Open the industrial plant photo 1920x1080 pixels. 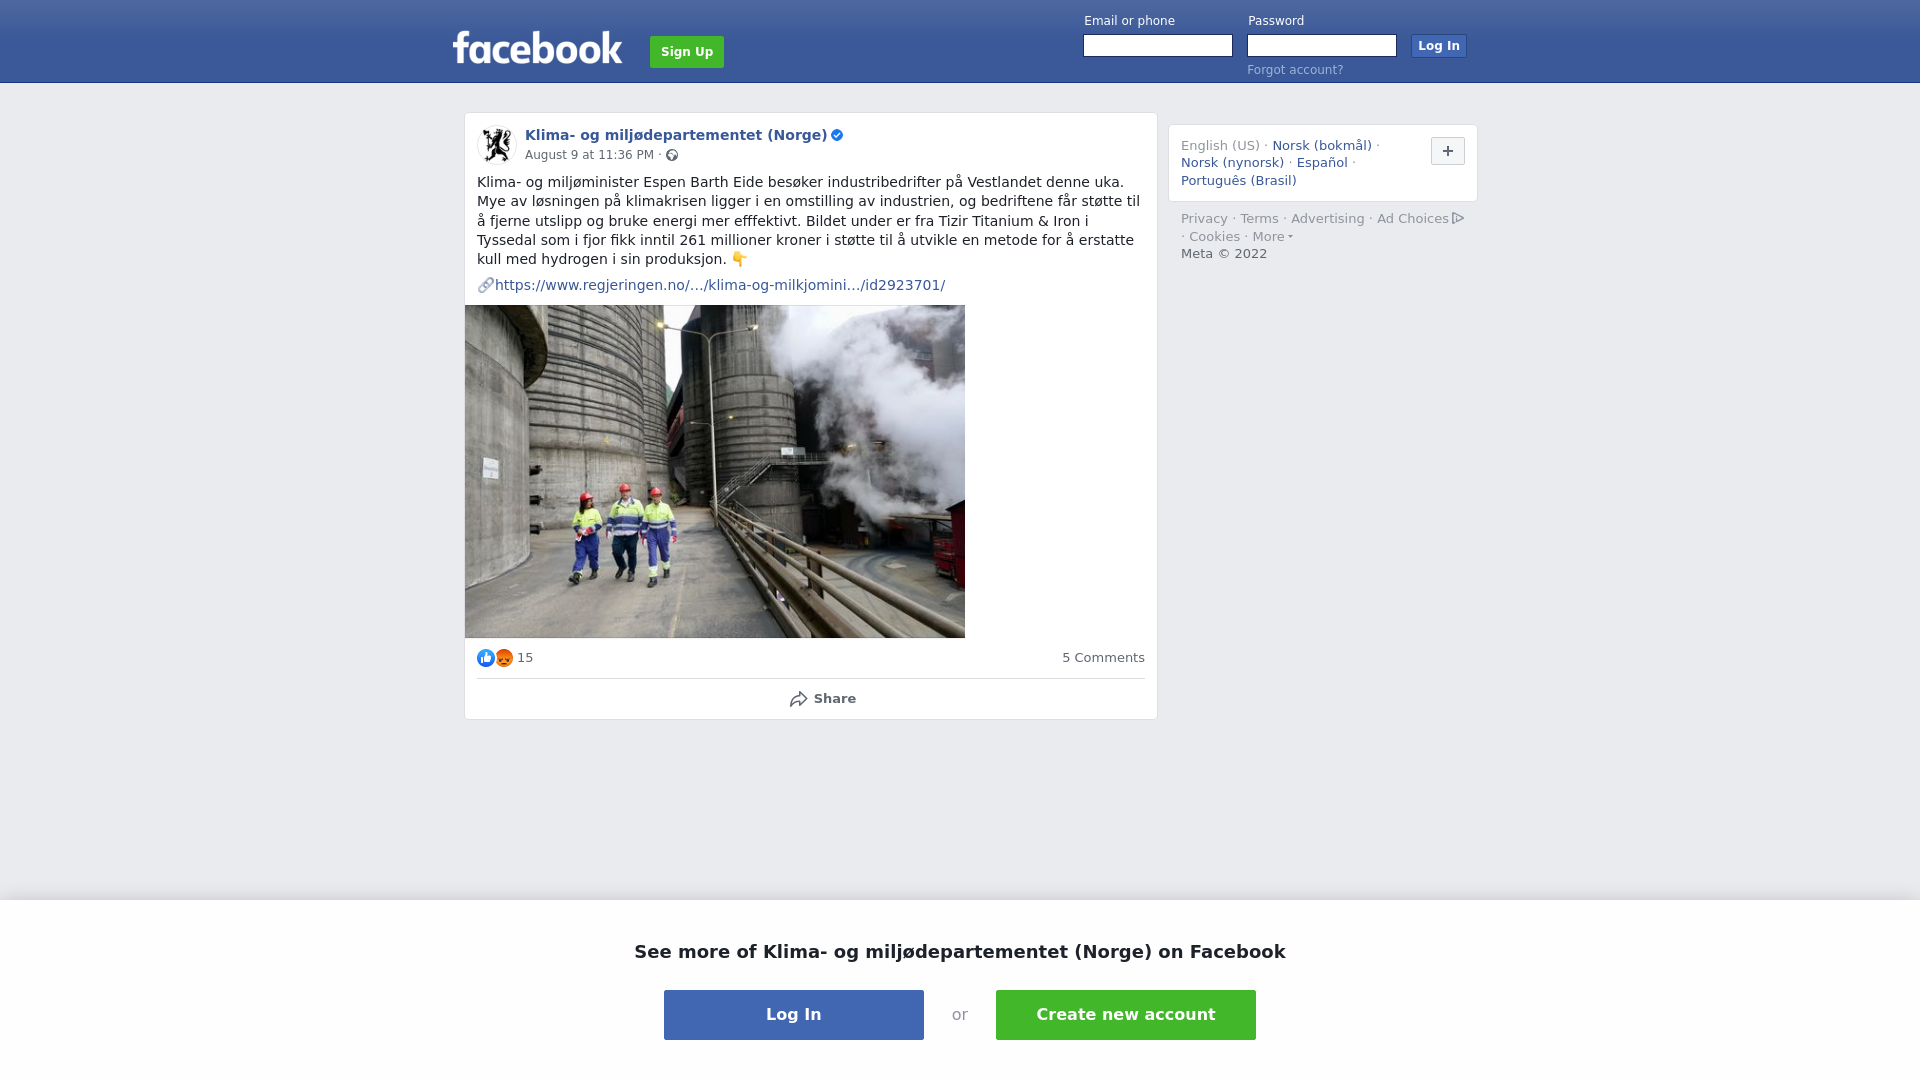coord(715,472)
